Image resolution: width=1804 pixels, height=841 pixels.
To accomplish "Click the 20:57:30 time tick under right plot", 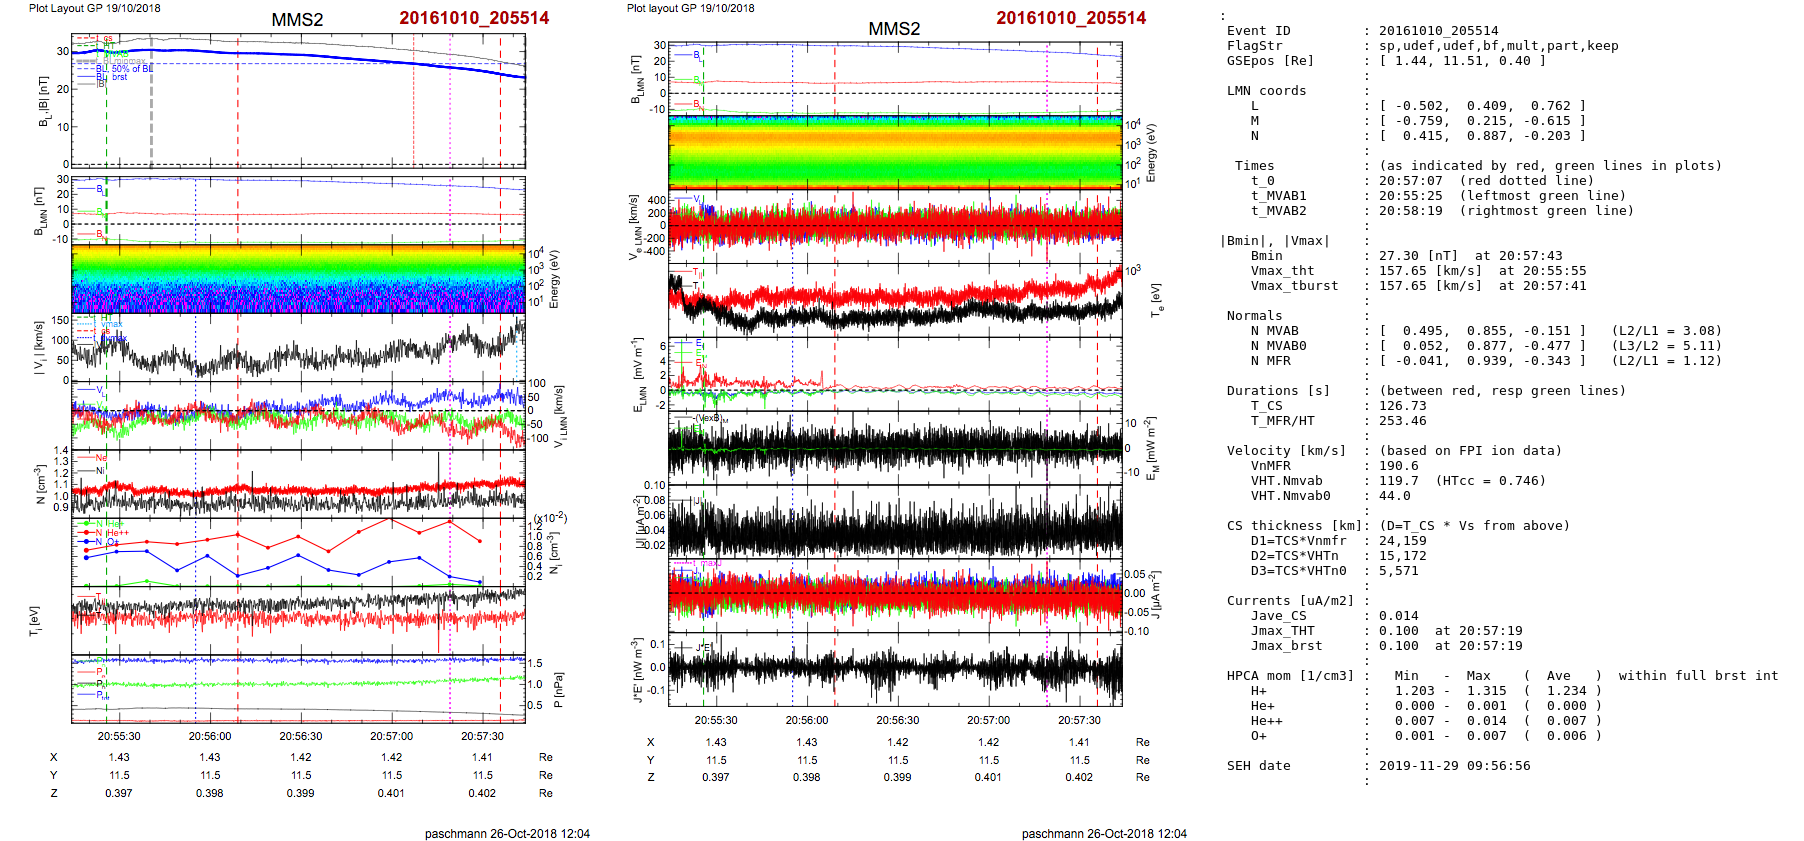I will pos(1079,720).
